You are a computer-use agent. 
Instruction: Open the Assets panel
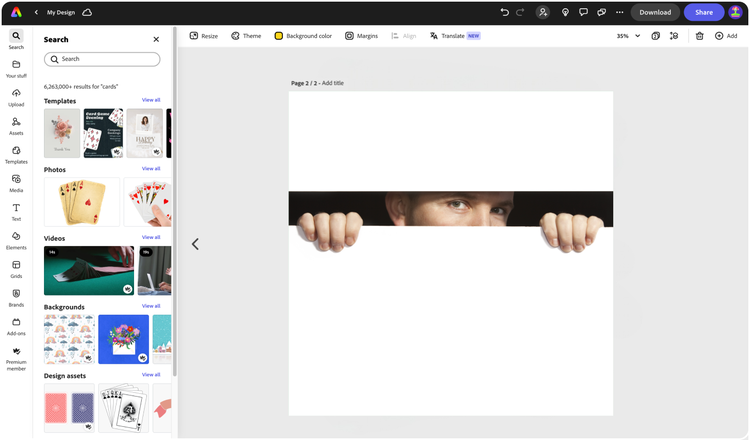(16, 126)
